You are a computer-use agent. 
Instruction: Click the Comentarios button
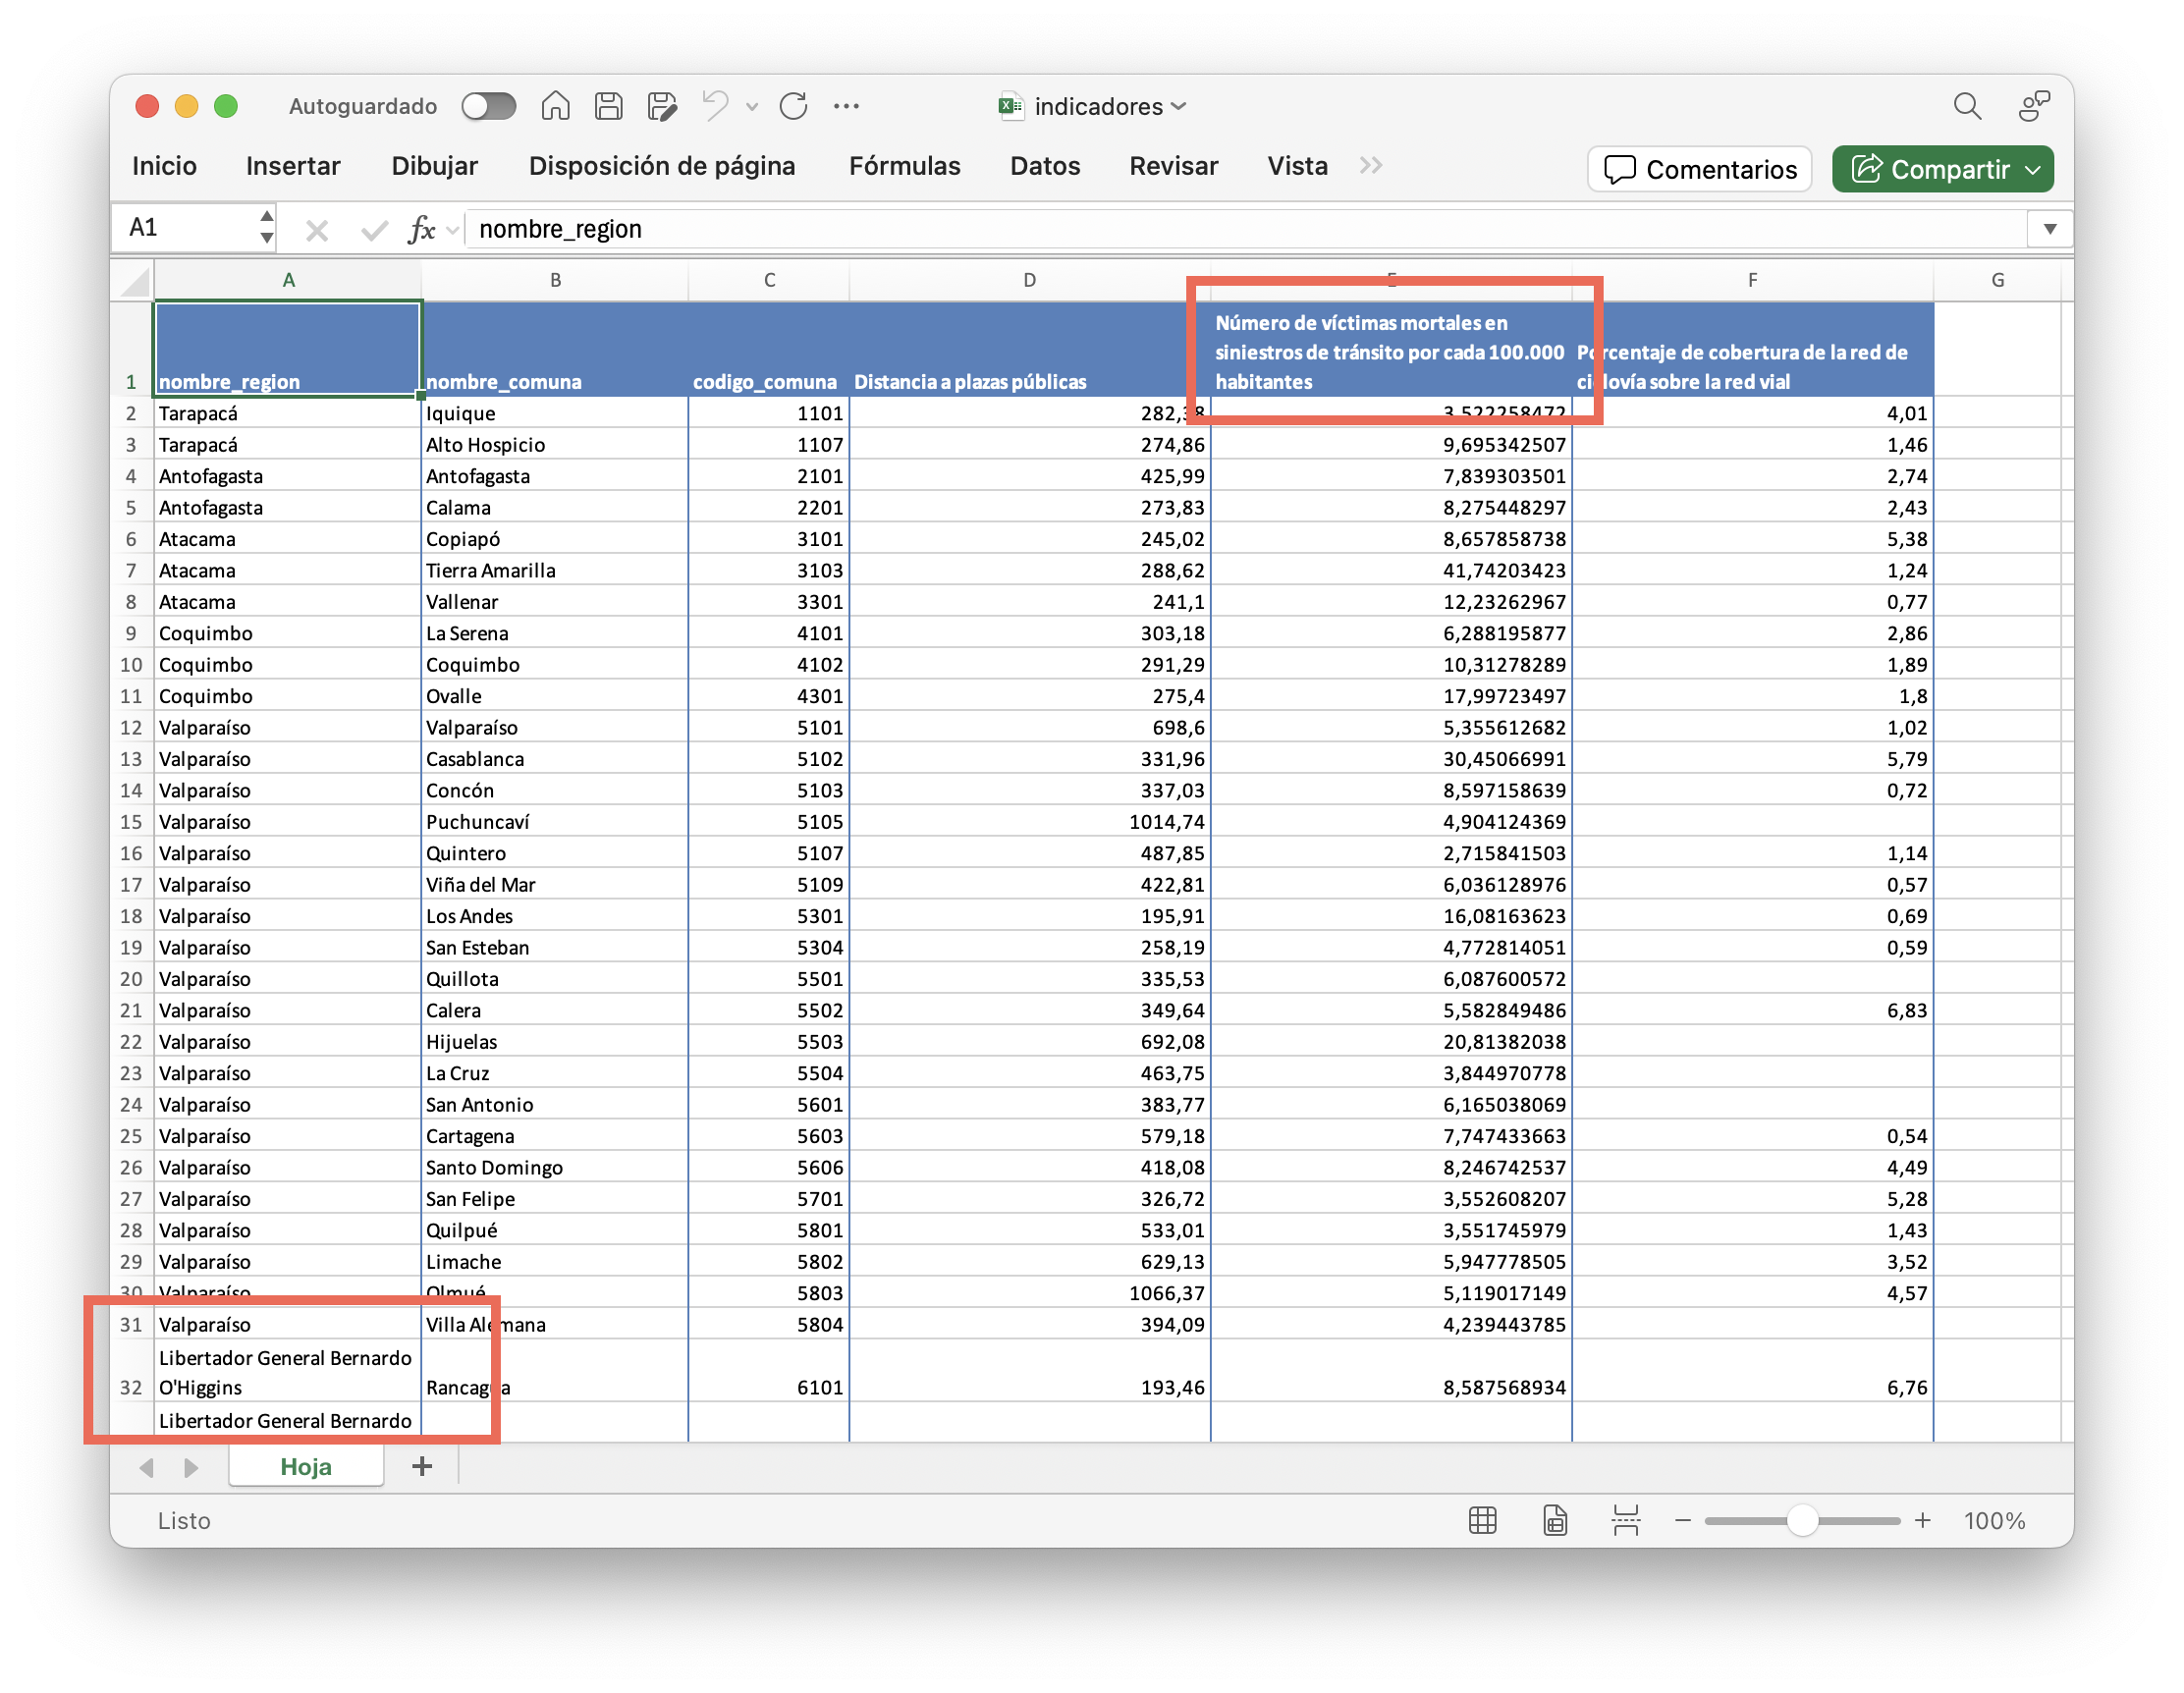pyautogui.click(x=1699, y=169)
